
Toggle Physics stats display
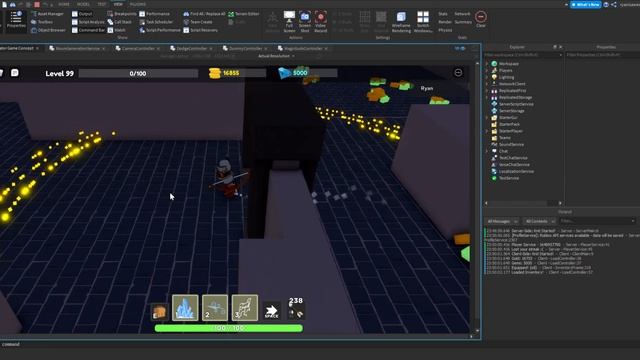(445, 30)
